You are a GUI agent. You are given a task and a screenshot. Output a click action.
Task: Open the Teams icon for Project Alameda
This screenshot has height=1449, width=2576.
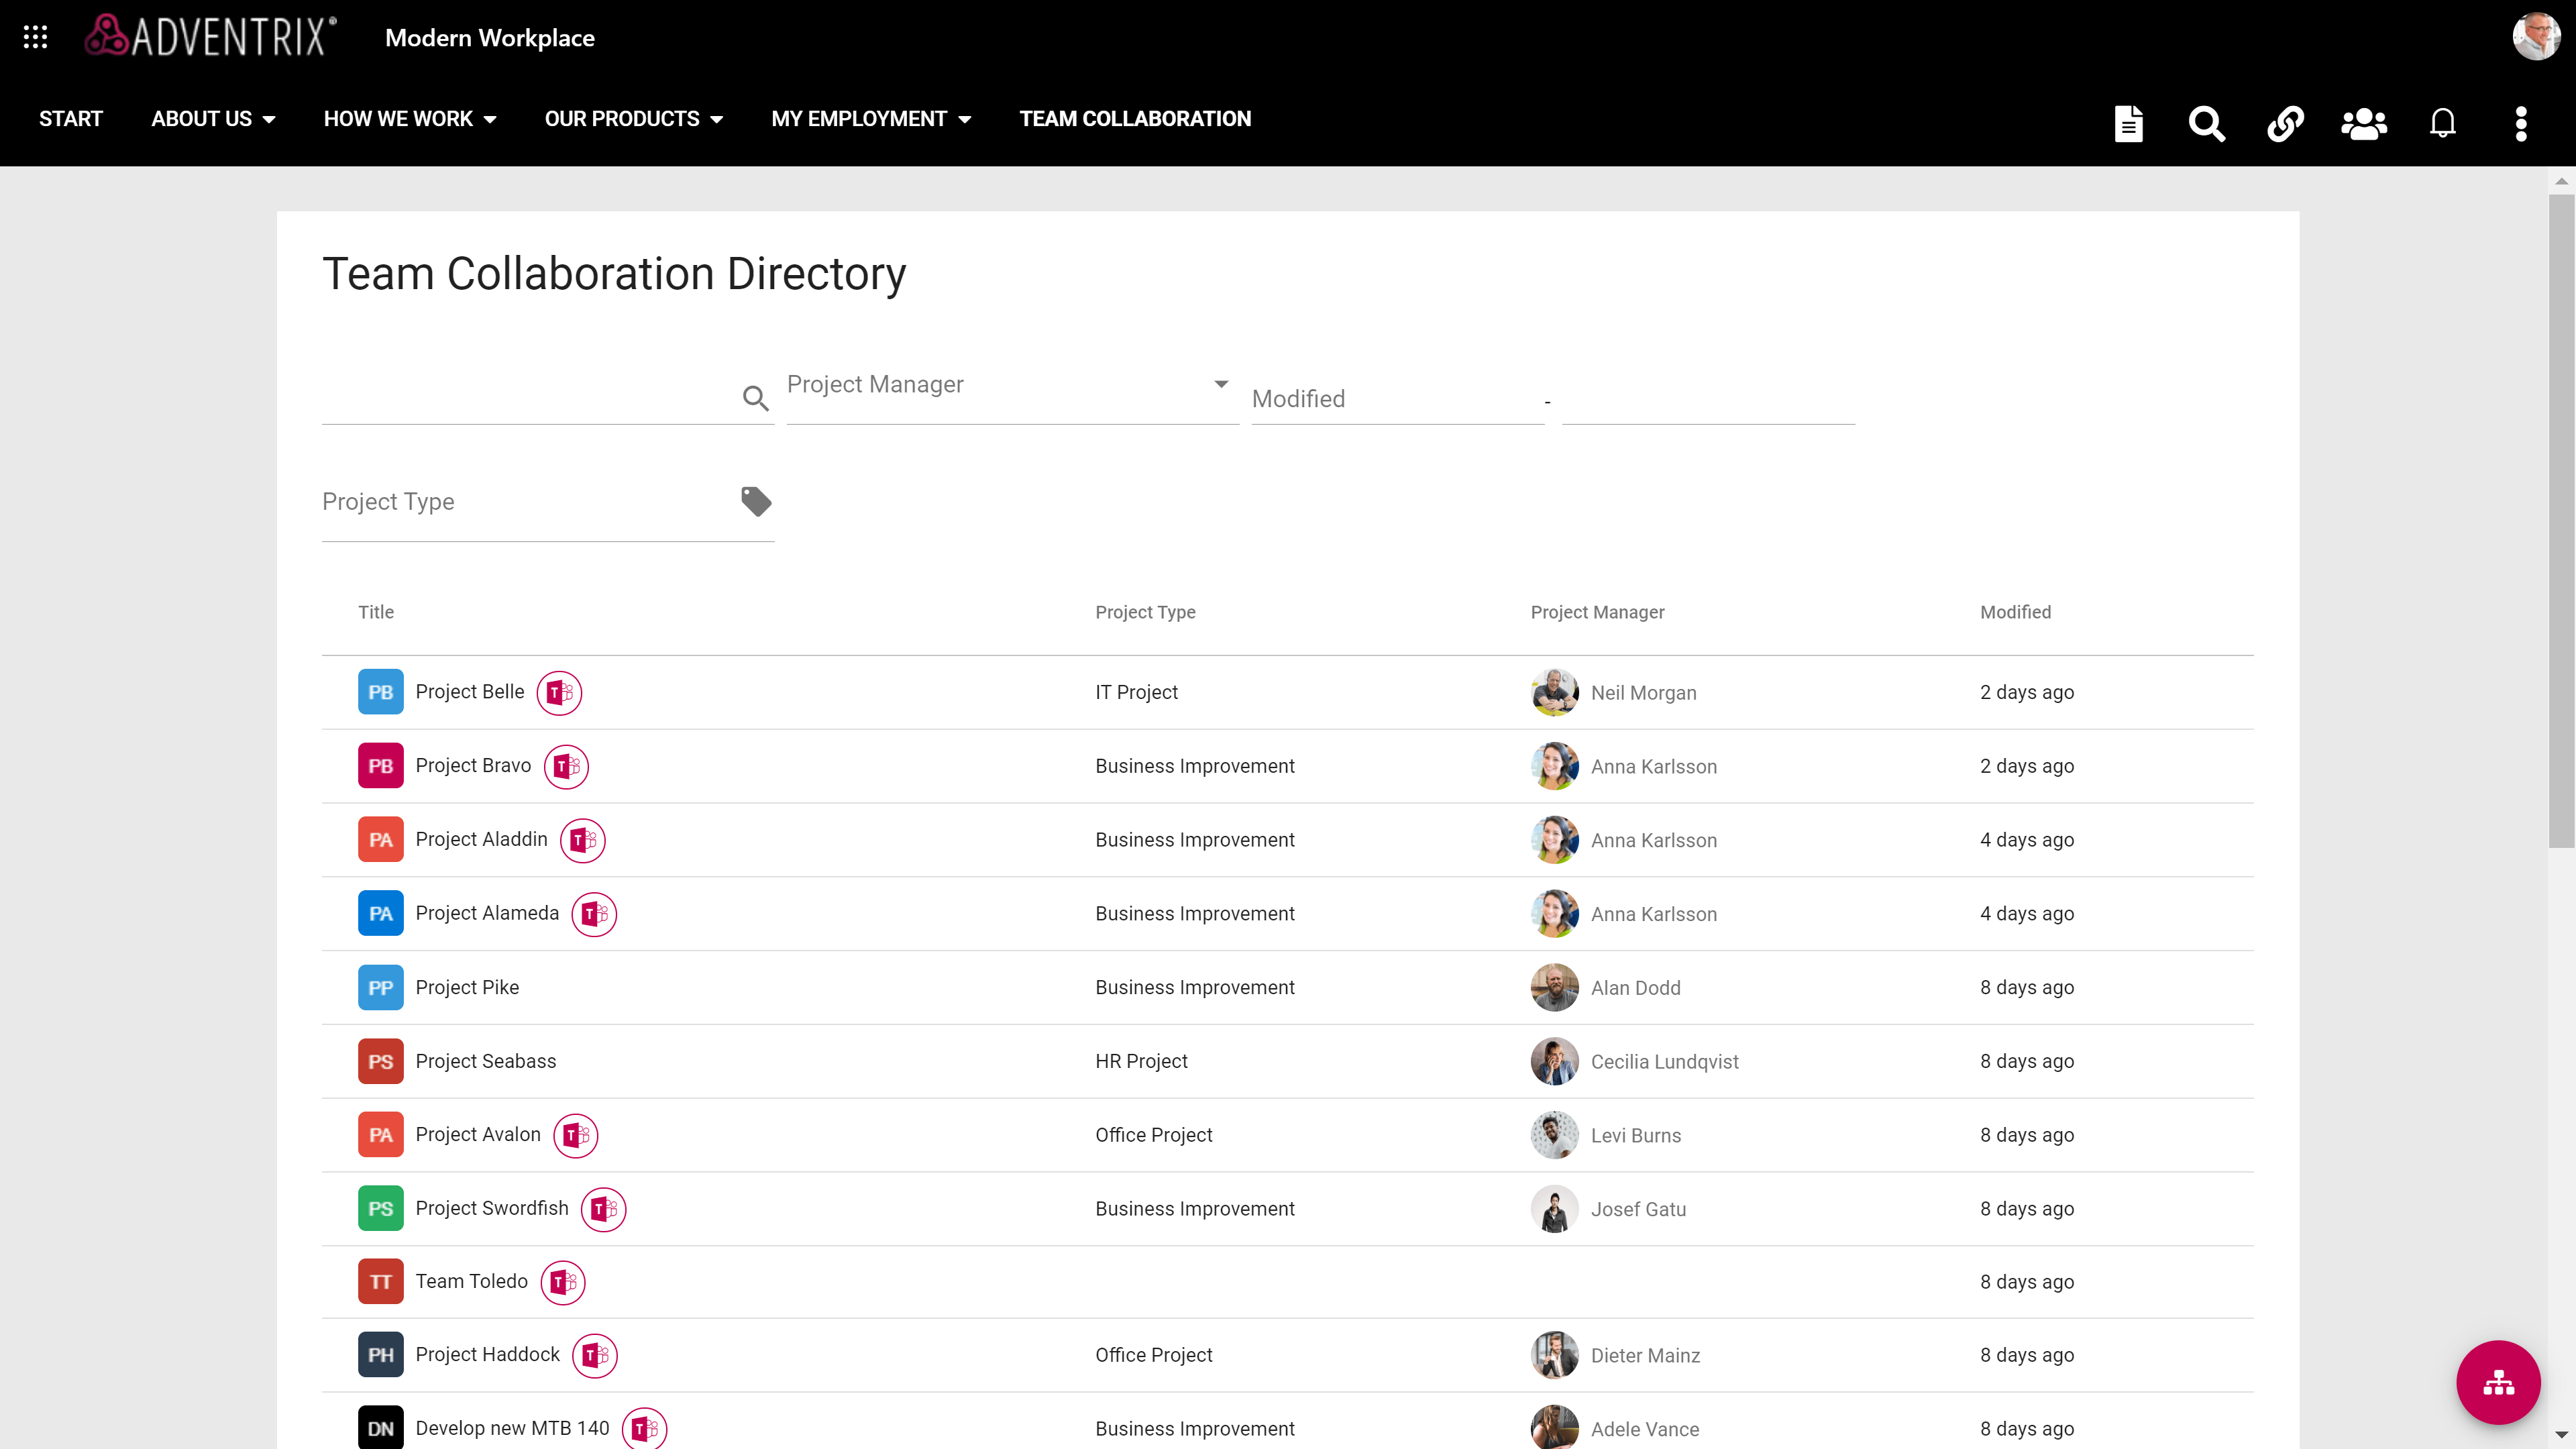[x=594, y=914]
